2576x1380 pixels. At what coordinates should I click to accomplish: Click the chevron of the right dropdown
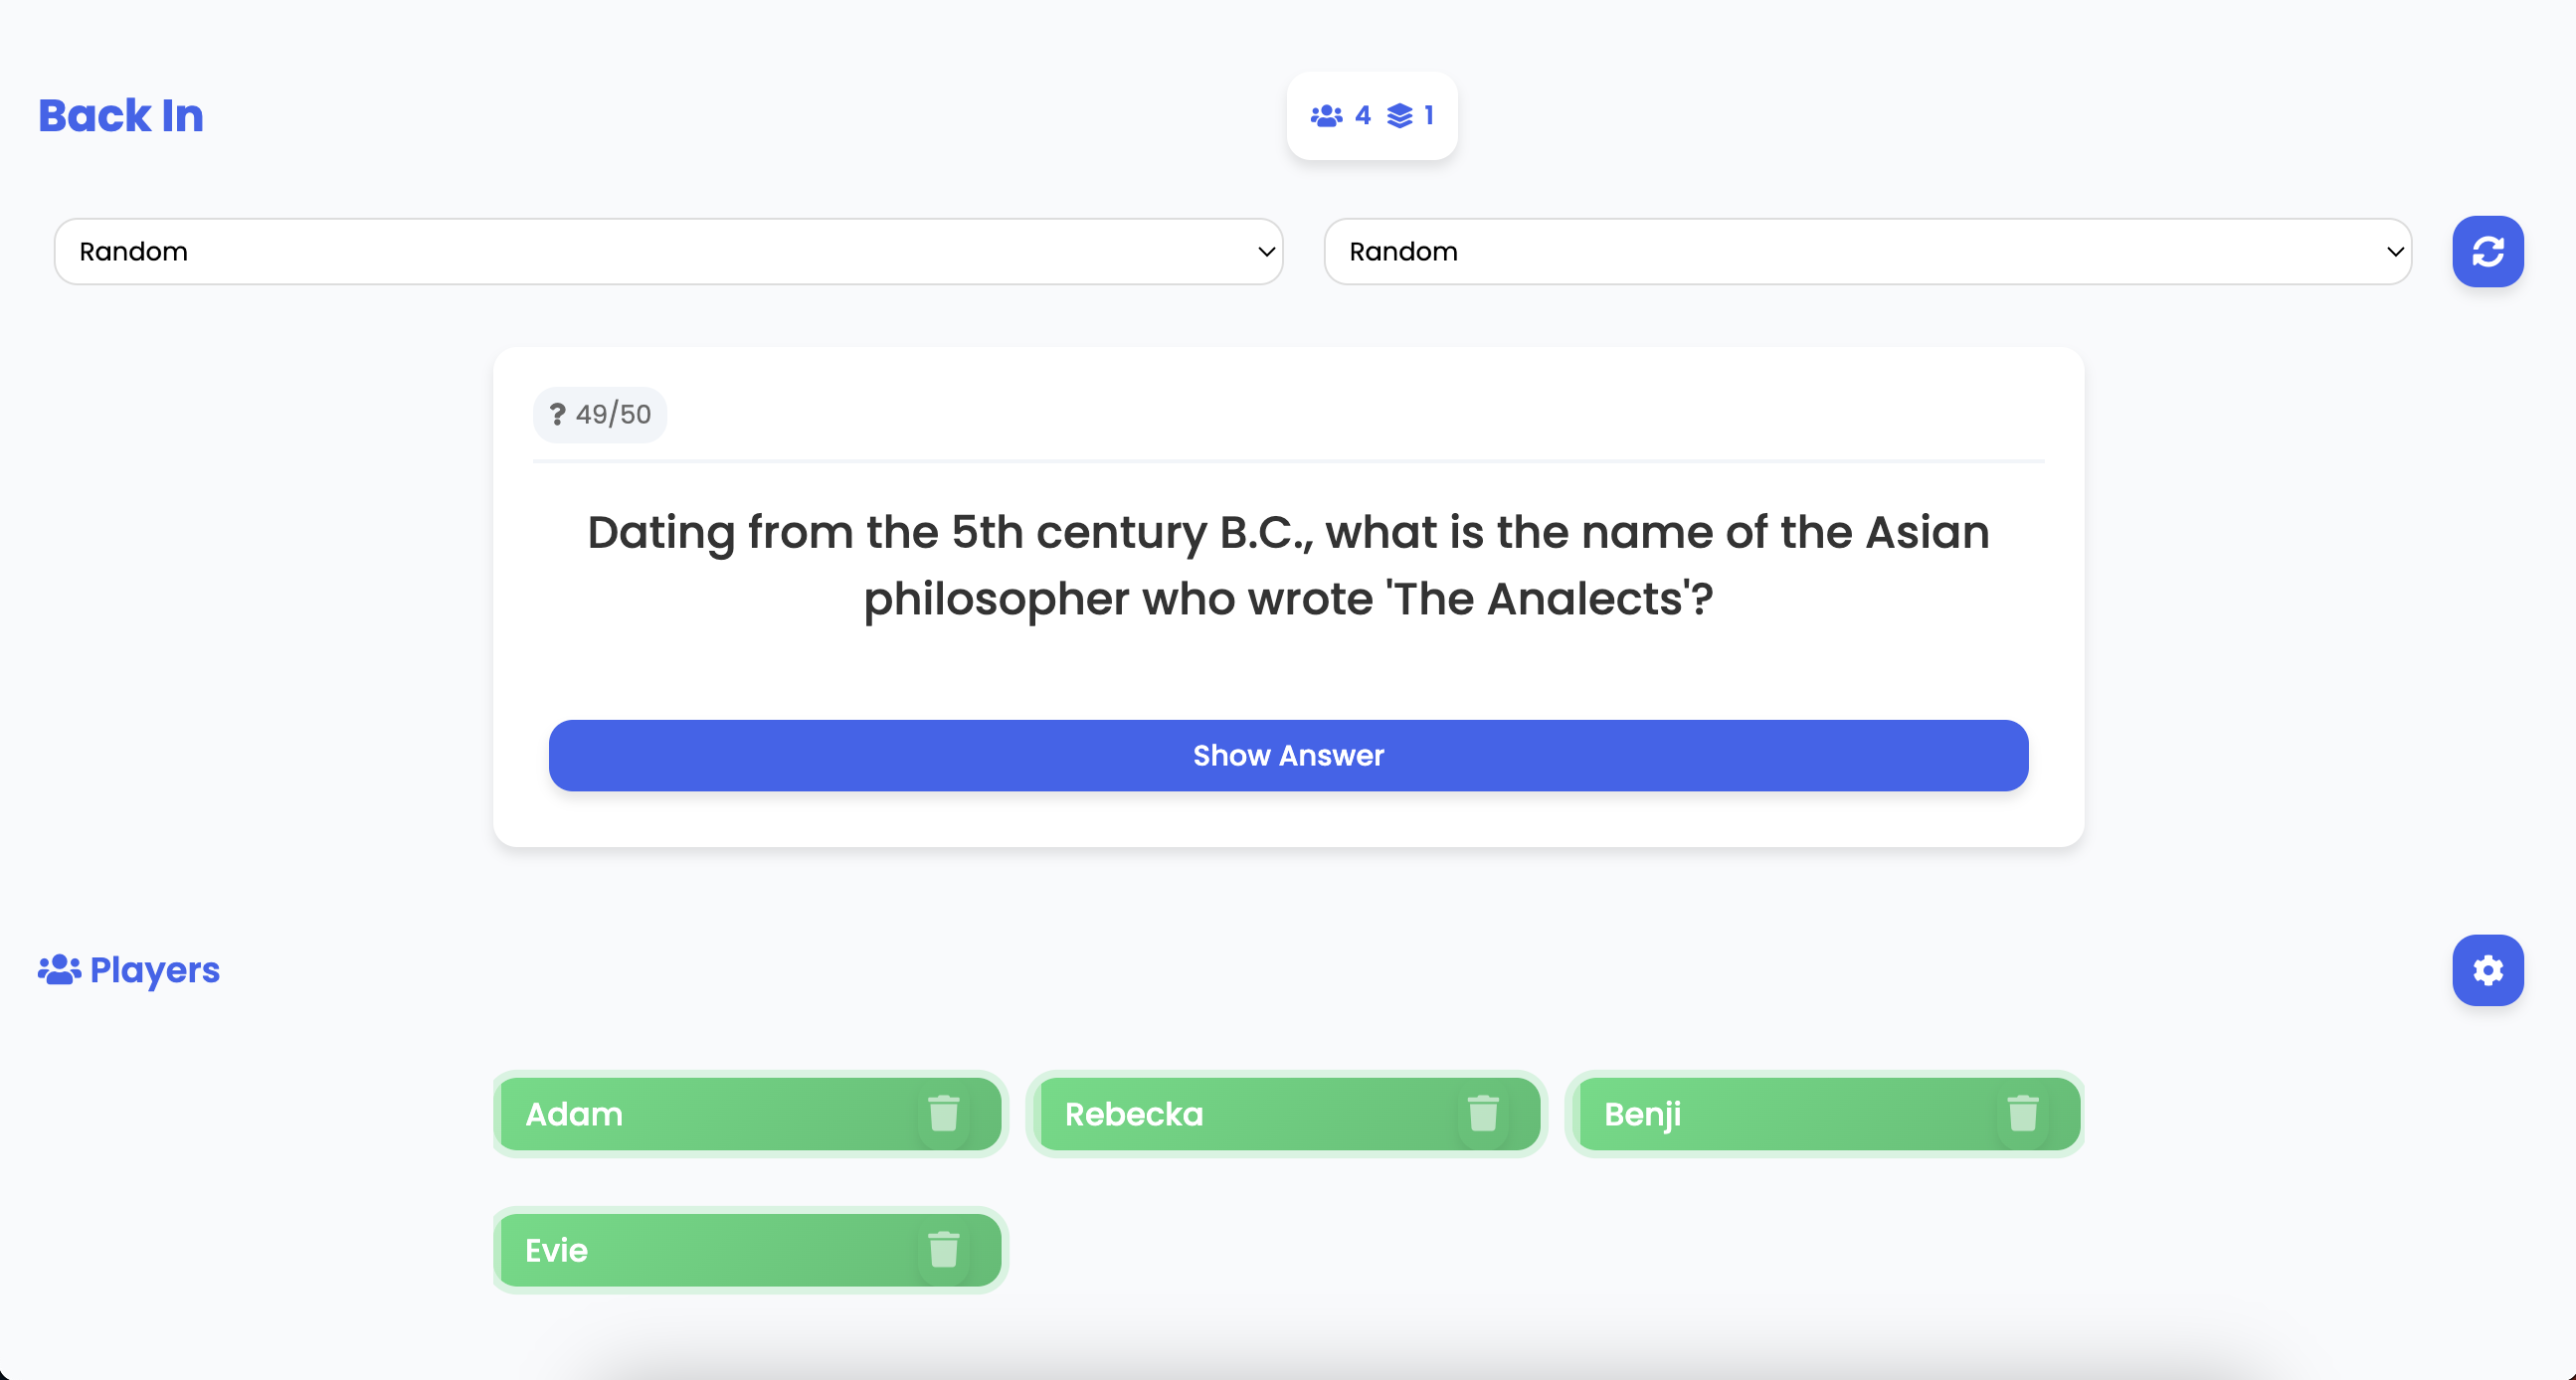coord(2395,252)
